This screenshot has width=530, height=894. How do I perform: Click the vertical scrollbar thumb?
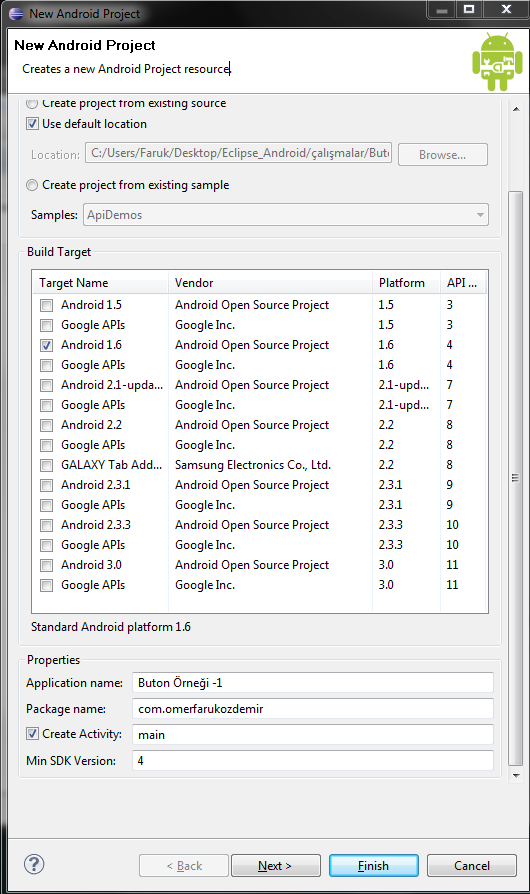(x=515, y=478)
